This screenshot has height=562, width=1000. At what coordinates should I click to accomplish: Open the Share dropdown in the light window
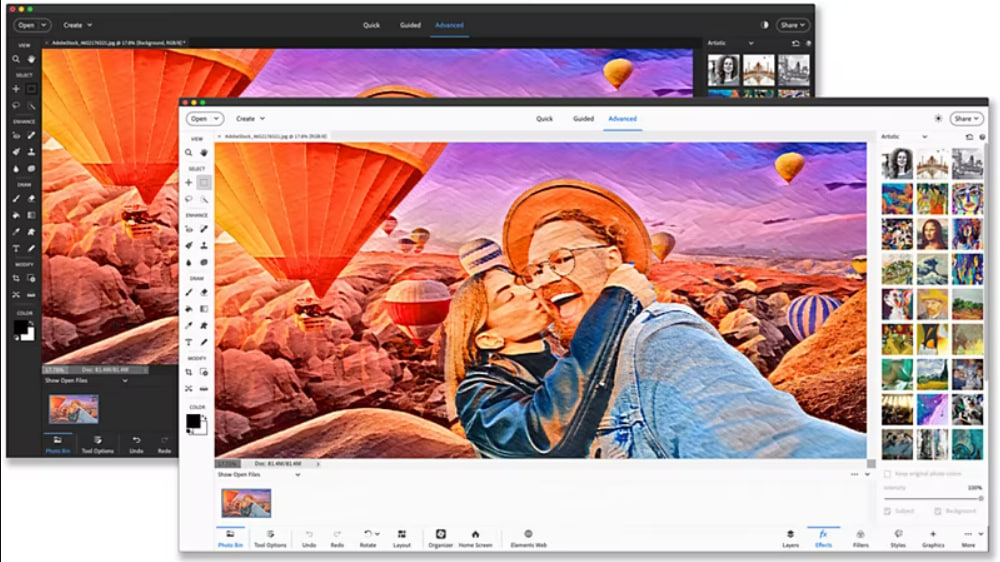pos(966,118)
